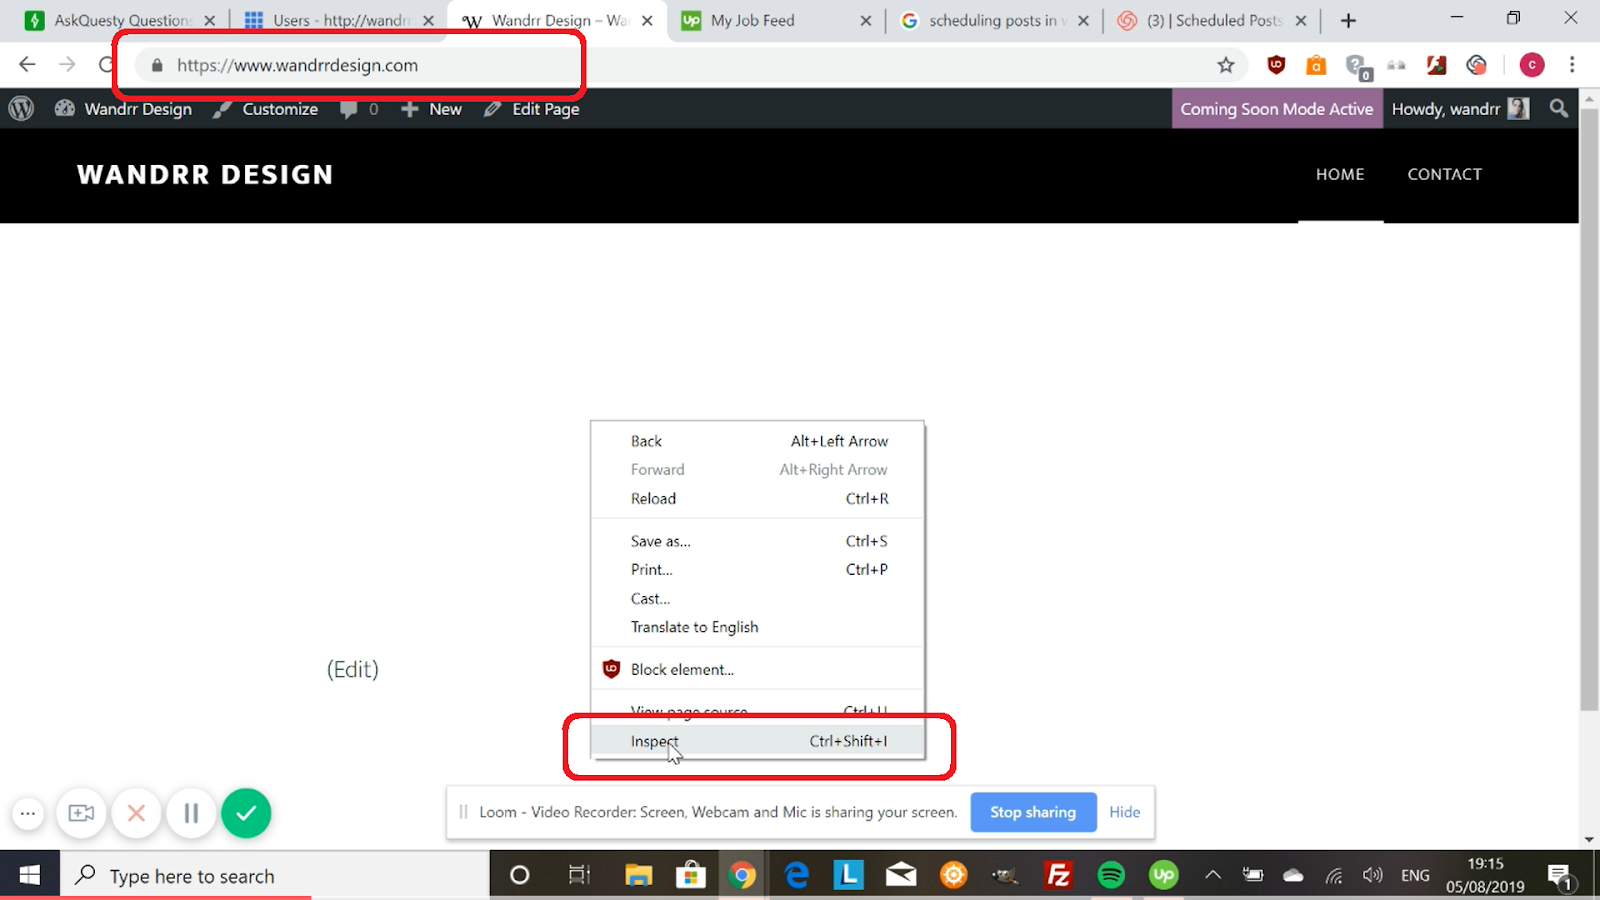
Task: Click the address bar URL field
Action: [690, 65]
